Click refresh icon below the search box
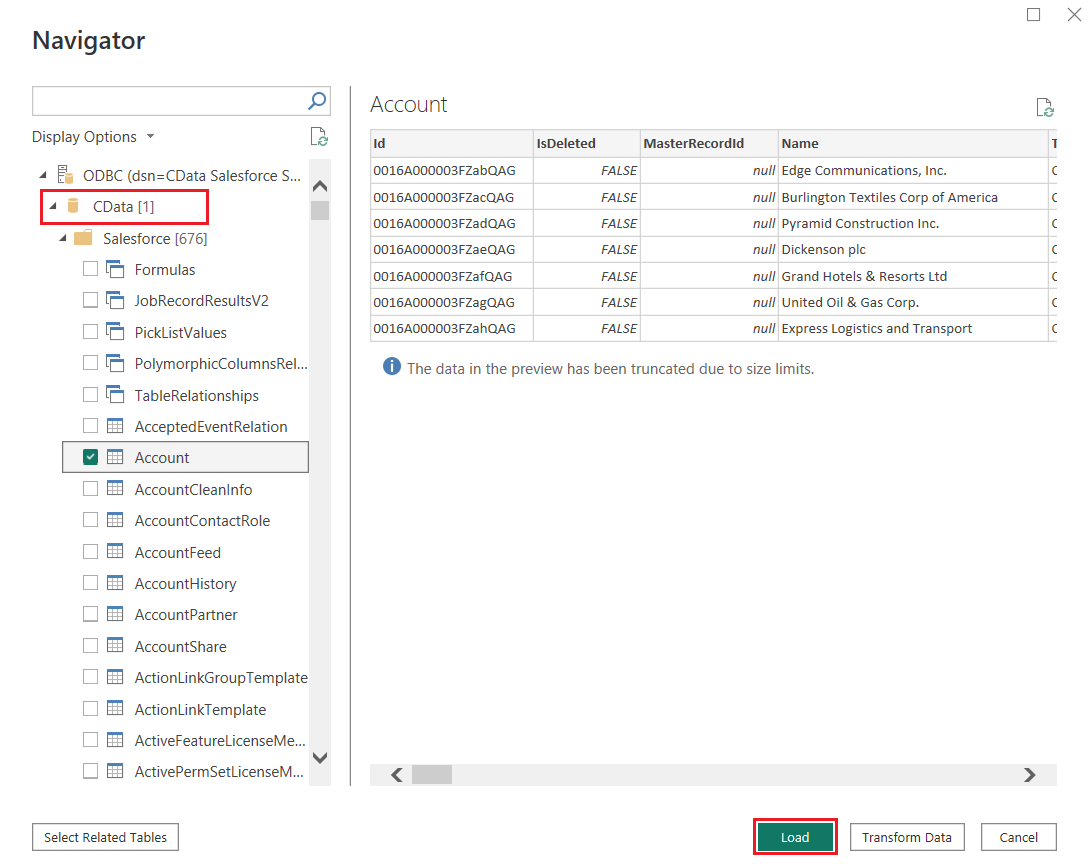Viewport: 1088px width, 867px height. (x=318, y=137)
